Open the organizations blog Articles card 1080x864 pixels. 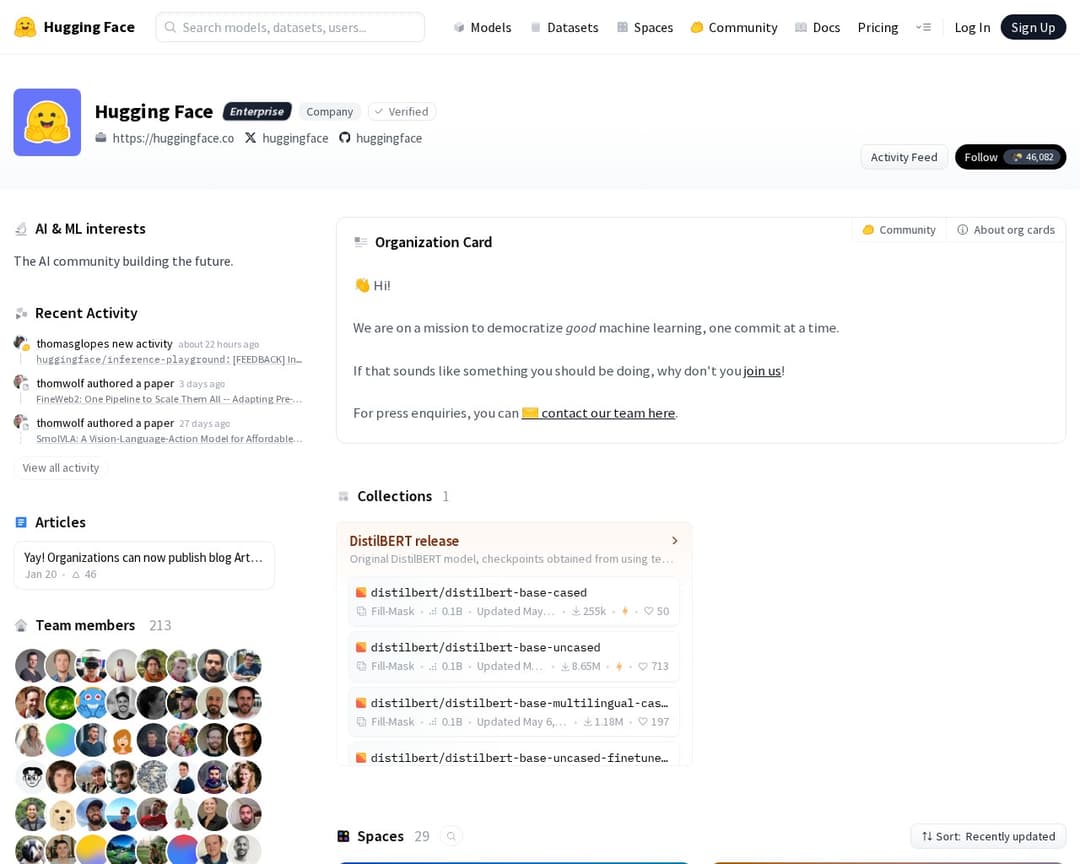coord(144,565)
